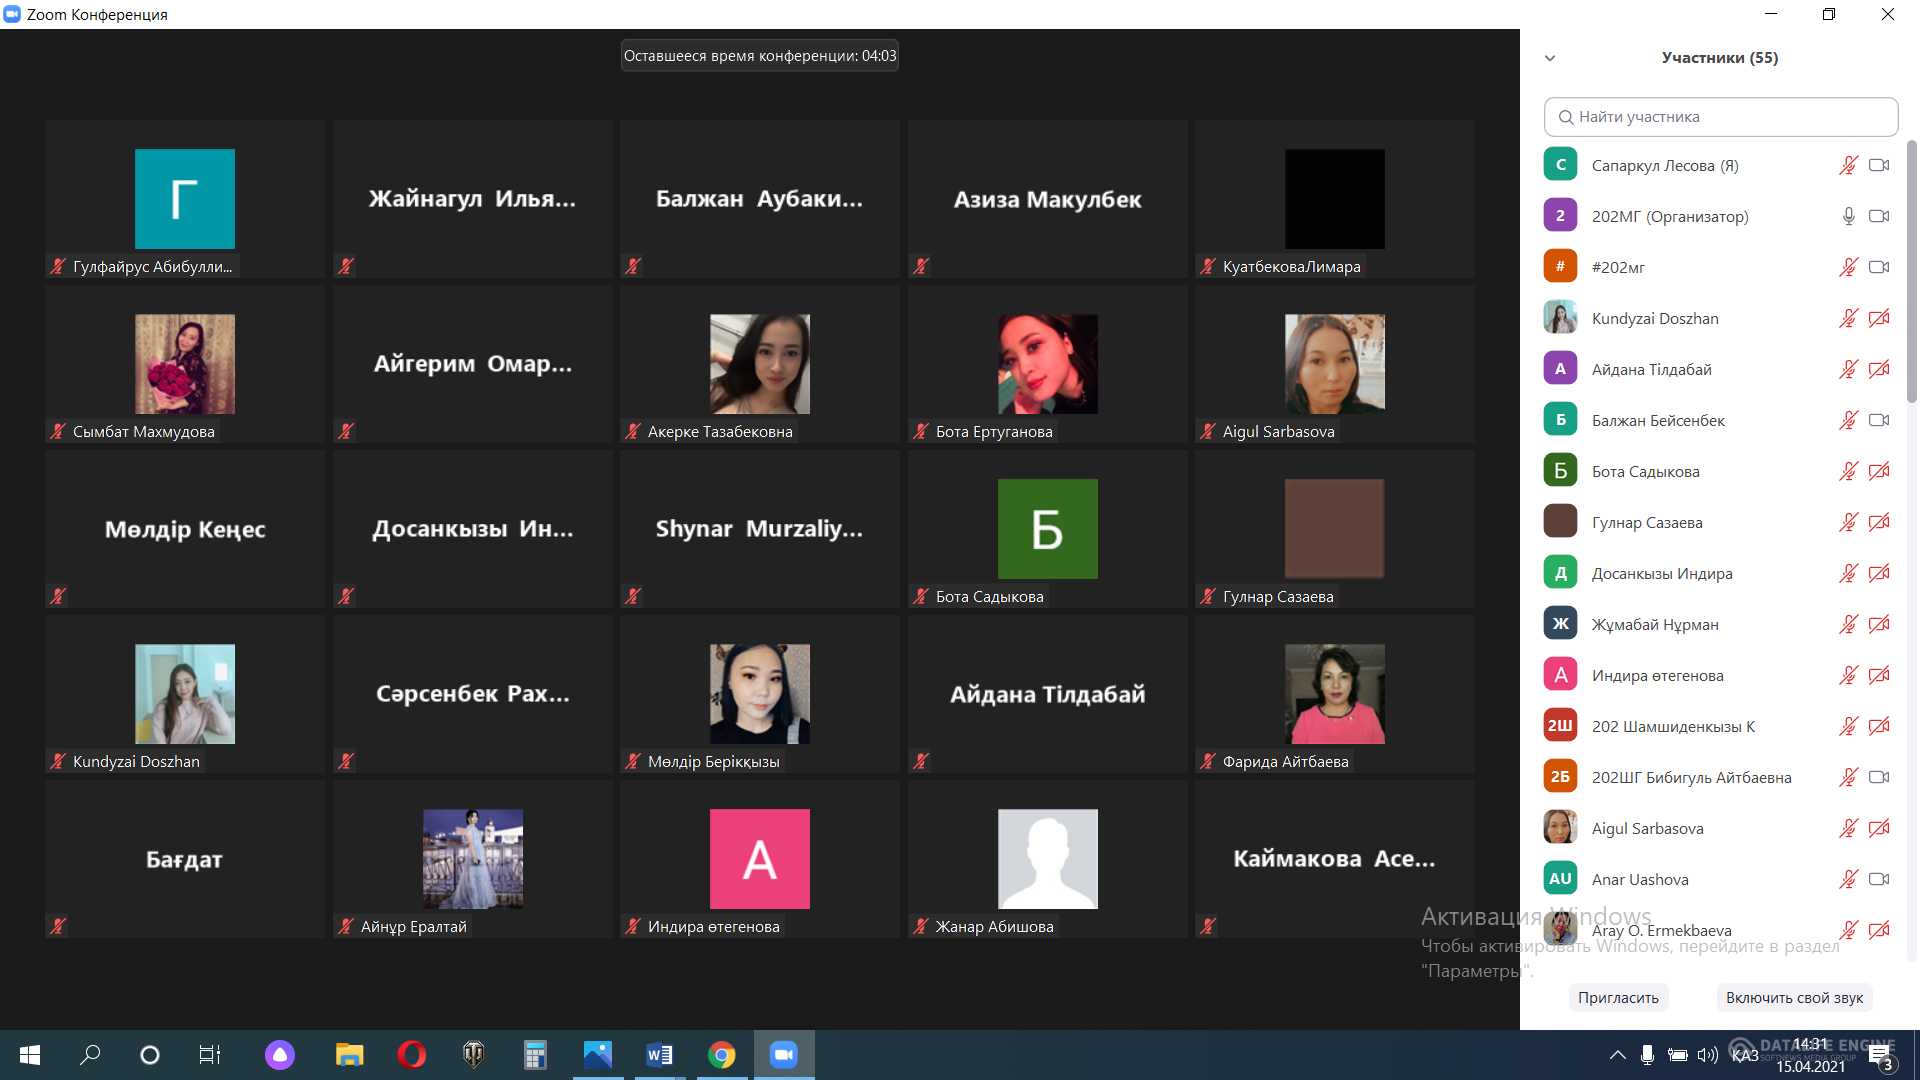Collapse the participants panel chevron

pos(1550,58)
